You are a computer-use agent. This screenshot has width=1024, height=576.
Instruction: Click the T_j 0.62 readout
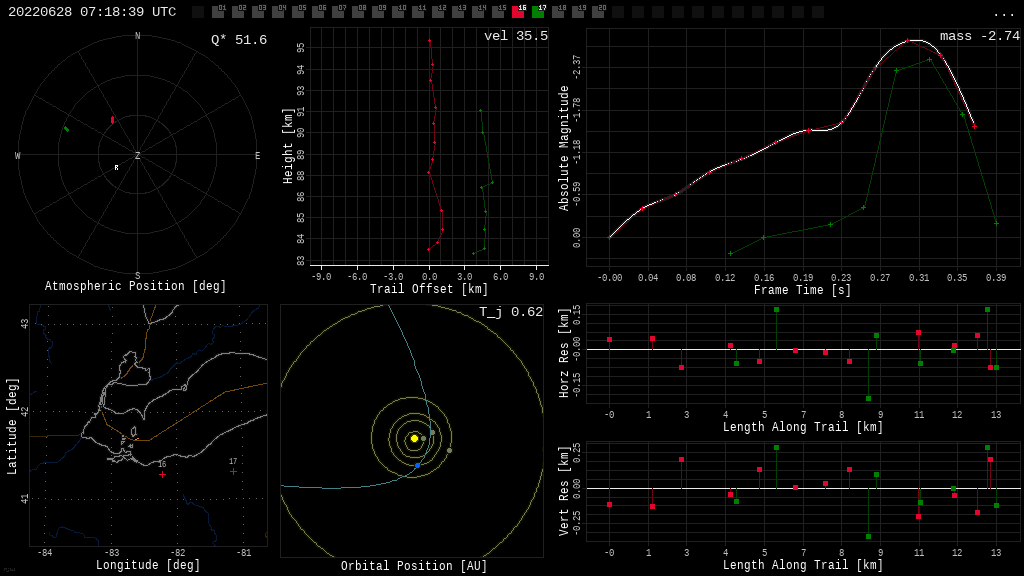pos(511,312)
